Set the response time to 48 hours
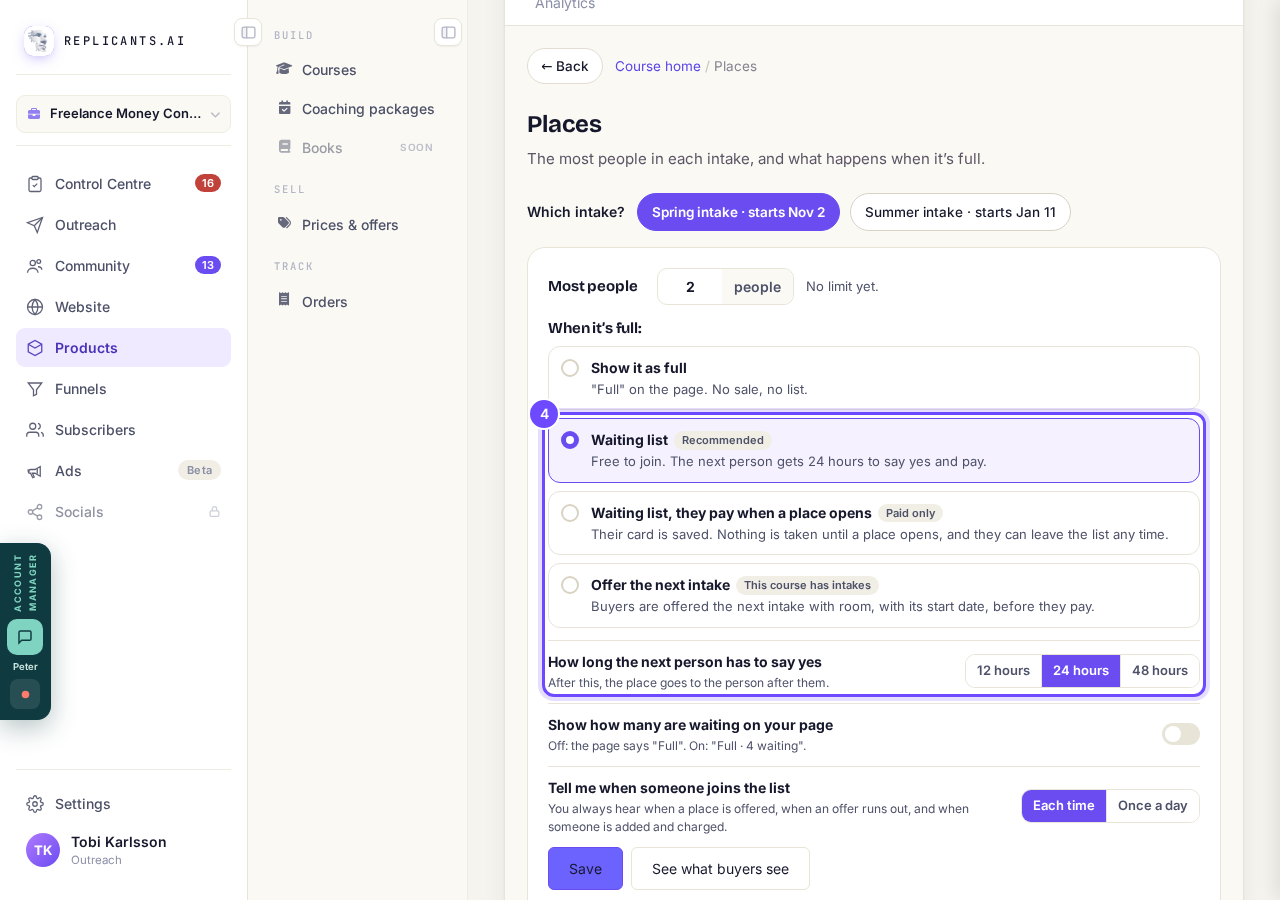 1160,671
